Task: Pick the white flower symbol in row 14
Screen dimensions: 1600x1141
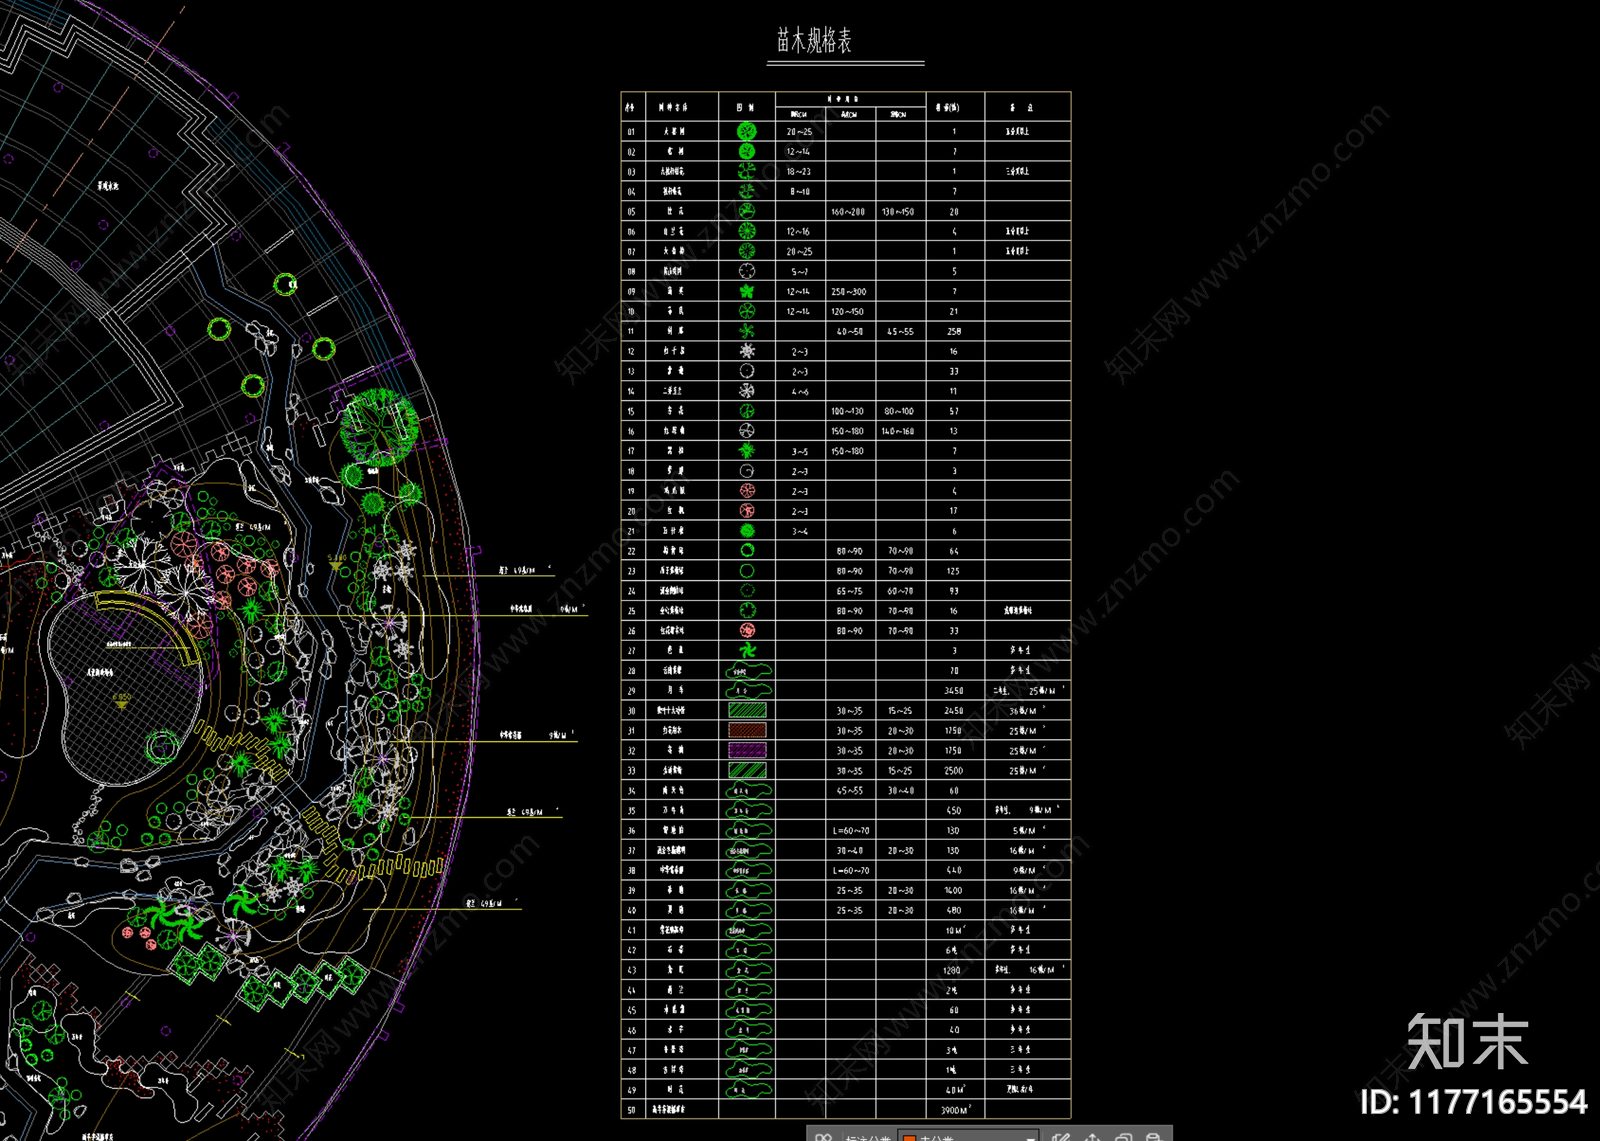Action: click(x=747, y=391)
